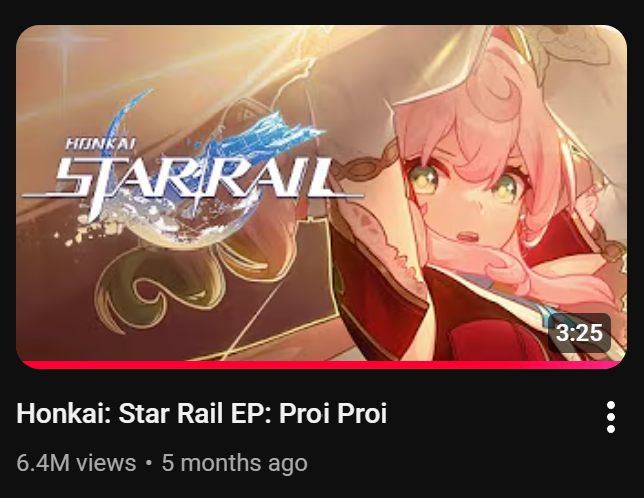Click the STAR RAIL logo on the thumbnail
Image resolution: width=644 pixels, height=498 pixels.
coord(193,179)
